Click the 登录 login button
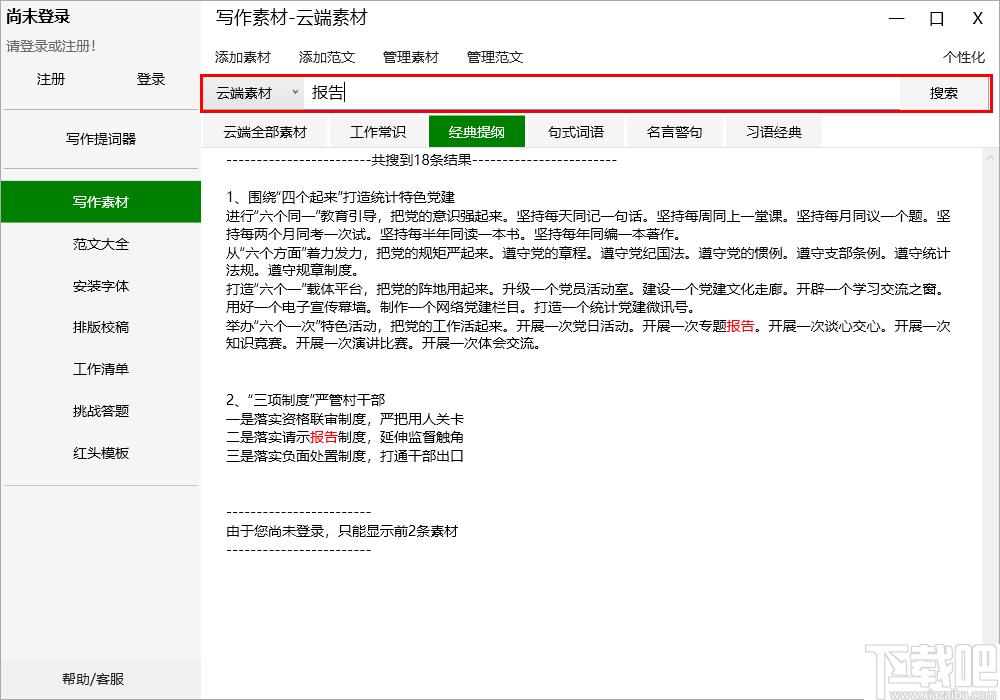1000x700 pixels. [151, 79]
